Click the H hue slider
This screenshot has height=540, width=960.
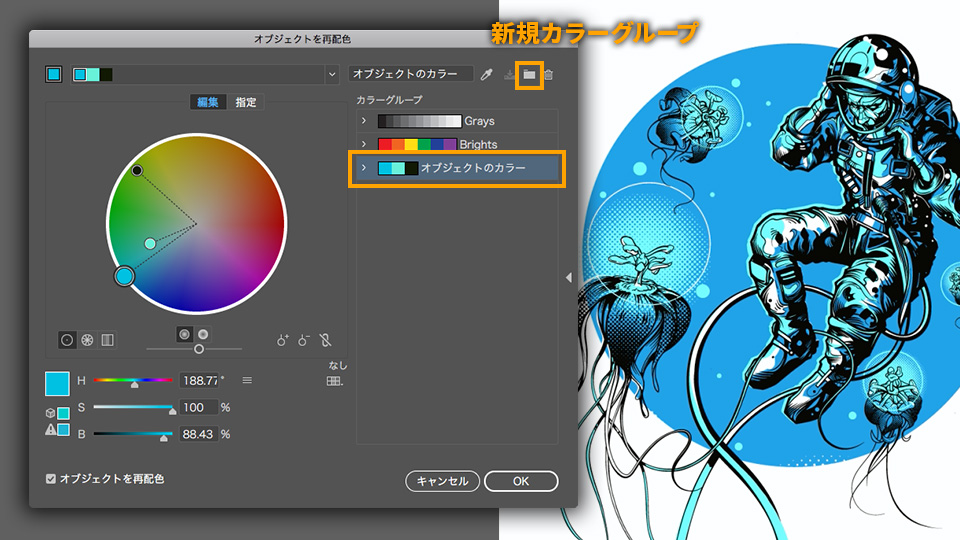[x=133, y=381]
